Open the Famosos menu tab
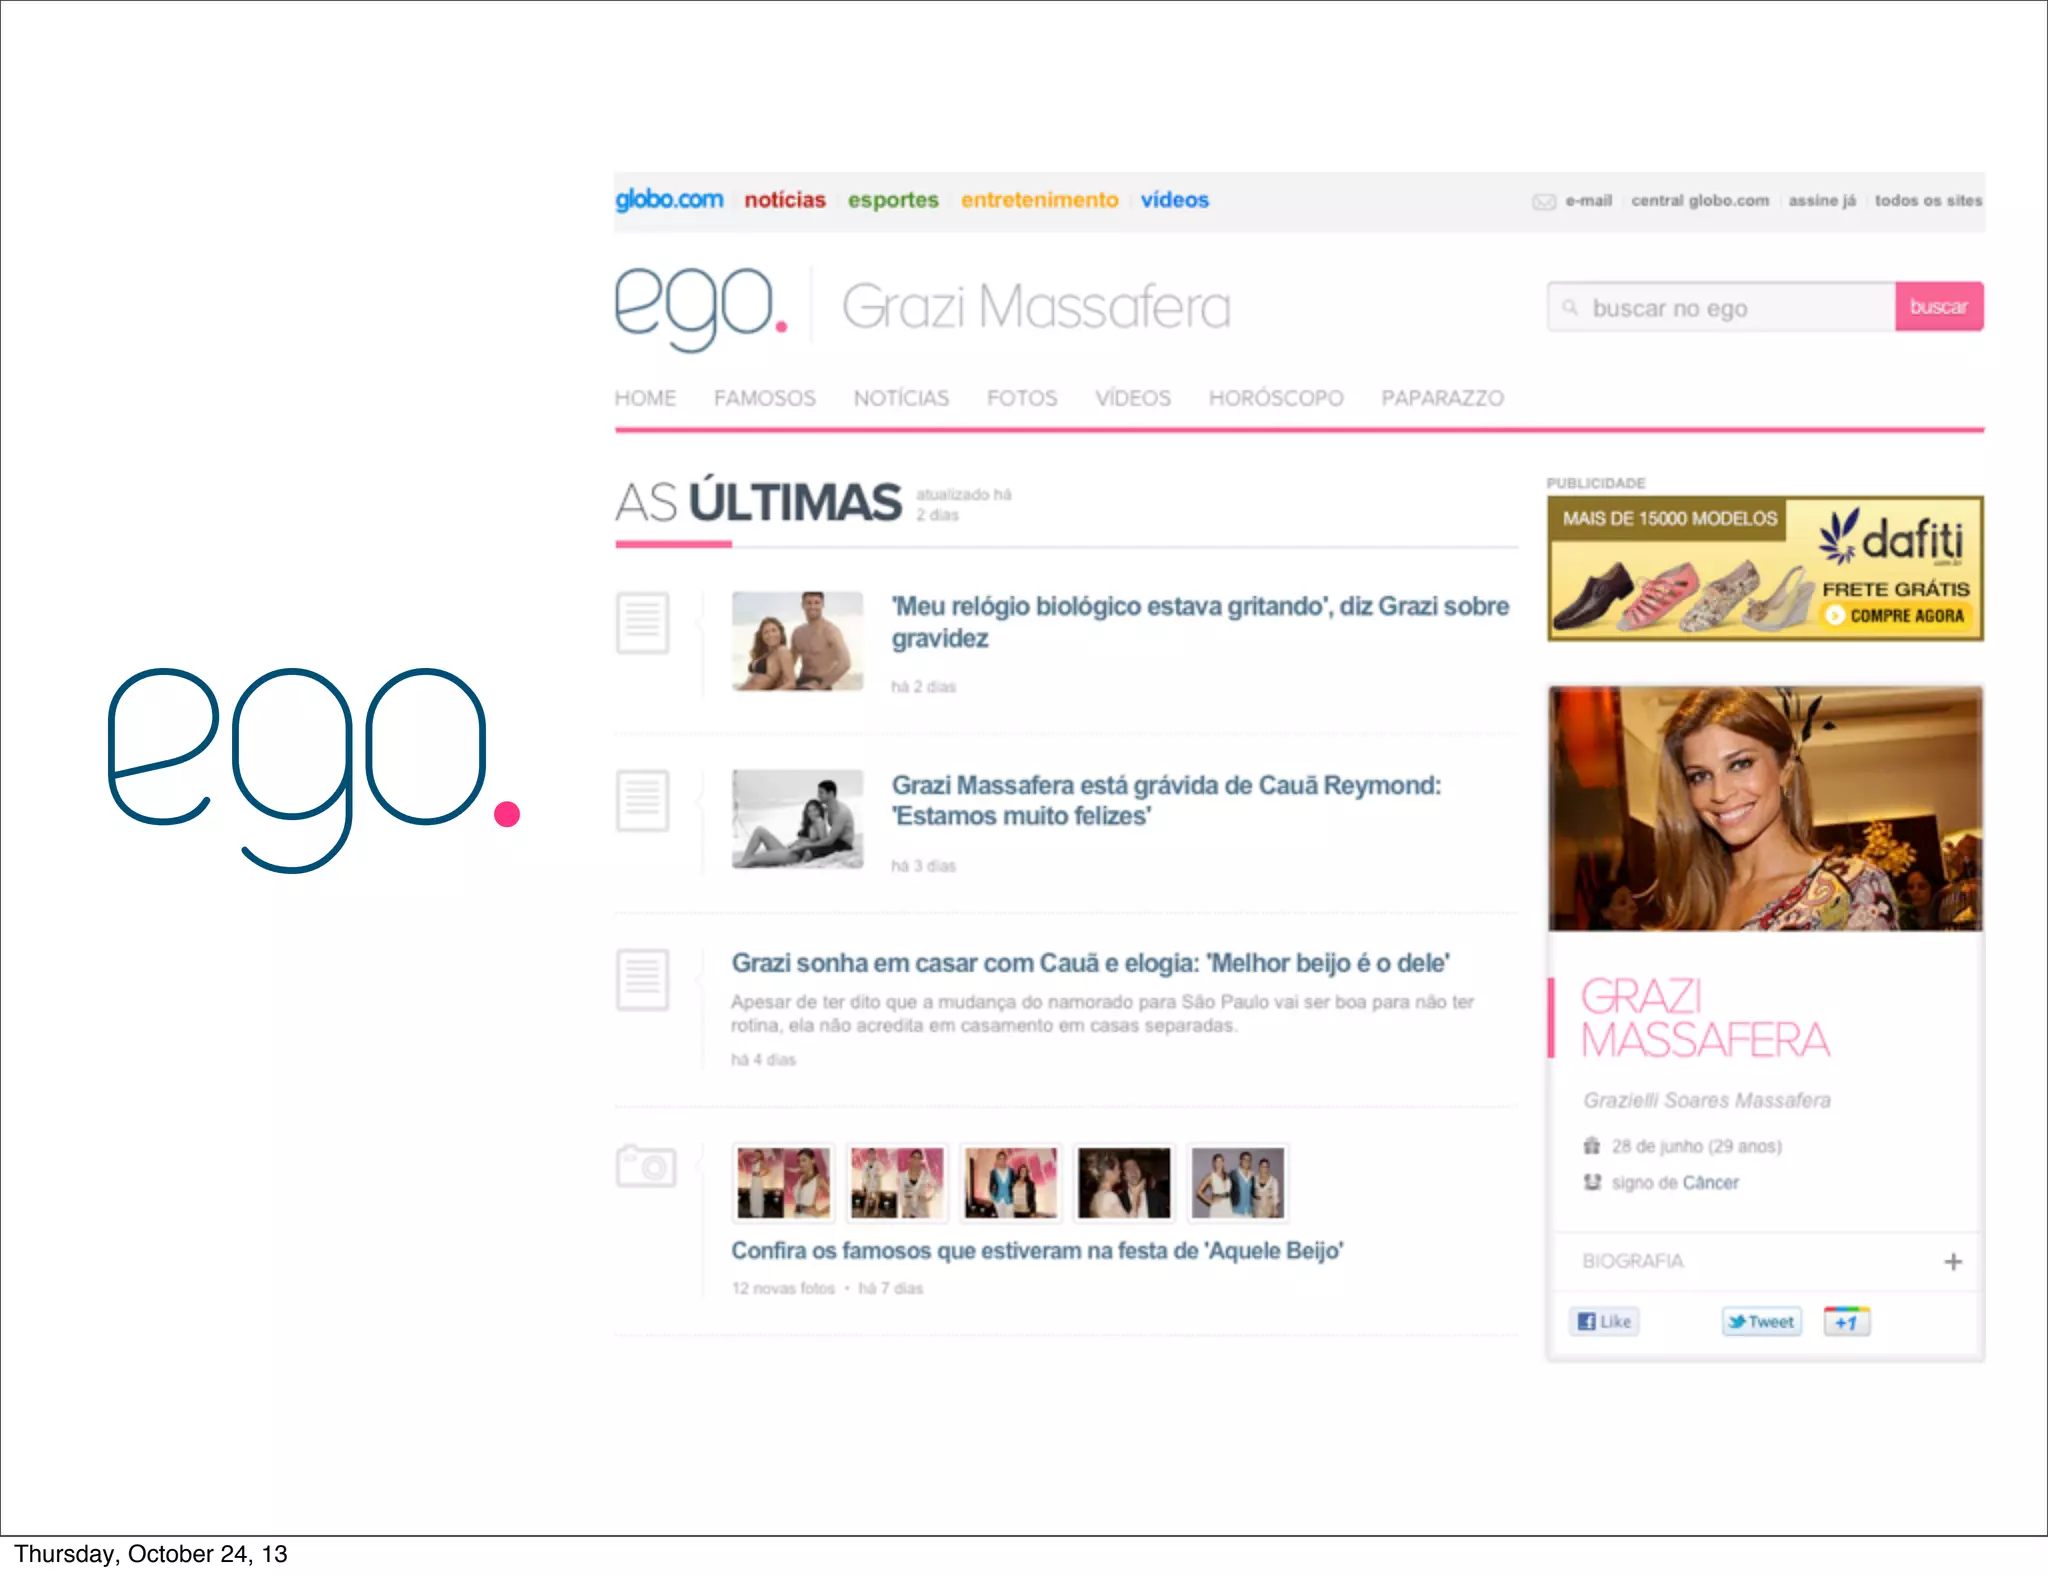 [x=764, y=398]
